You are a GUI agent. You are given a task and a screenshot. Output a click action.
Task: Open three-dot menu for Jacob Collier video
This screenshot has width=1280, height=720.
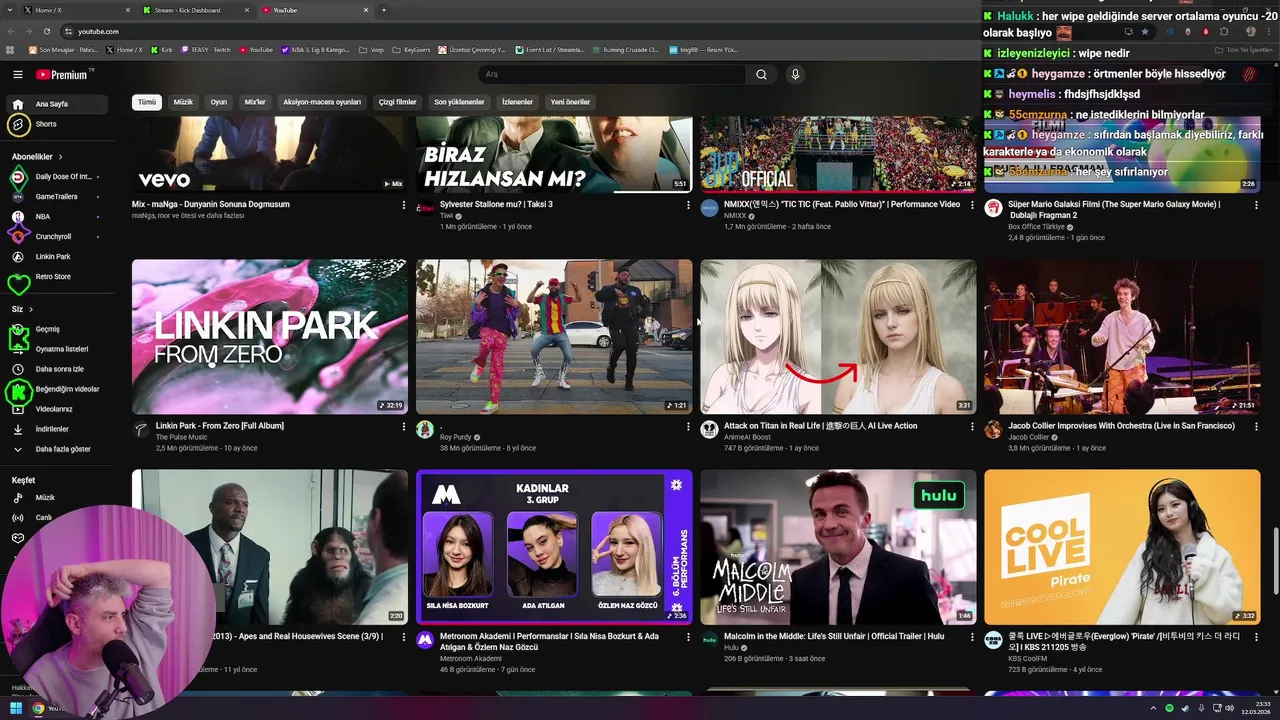pyautogui.click(x=1256, y=427)
